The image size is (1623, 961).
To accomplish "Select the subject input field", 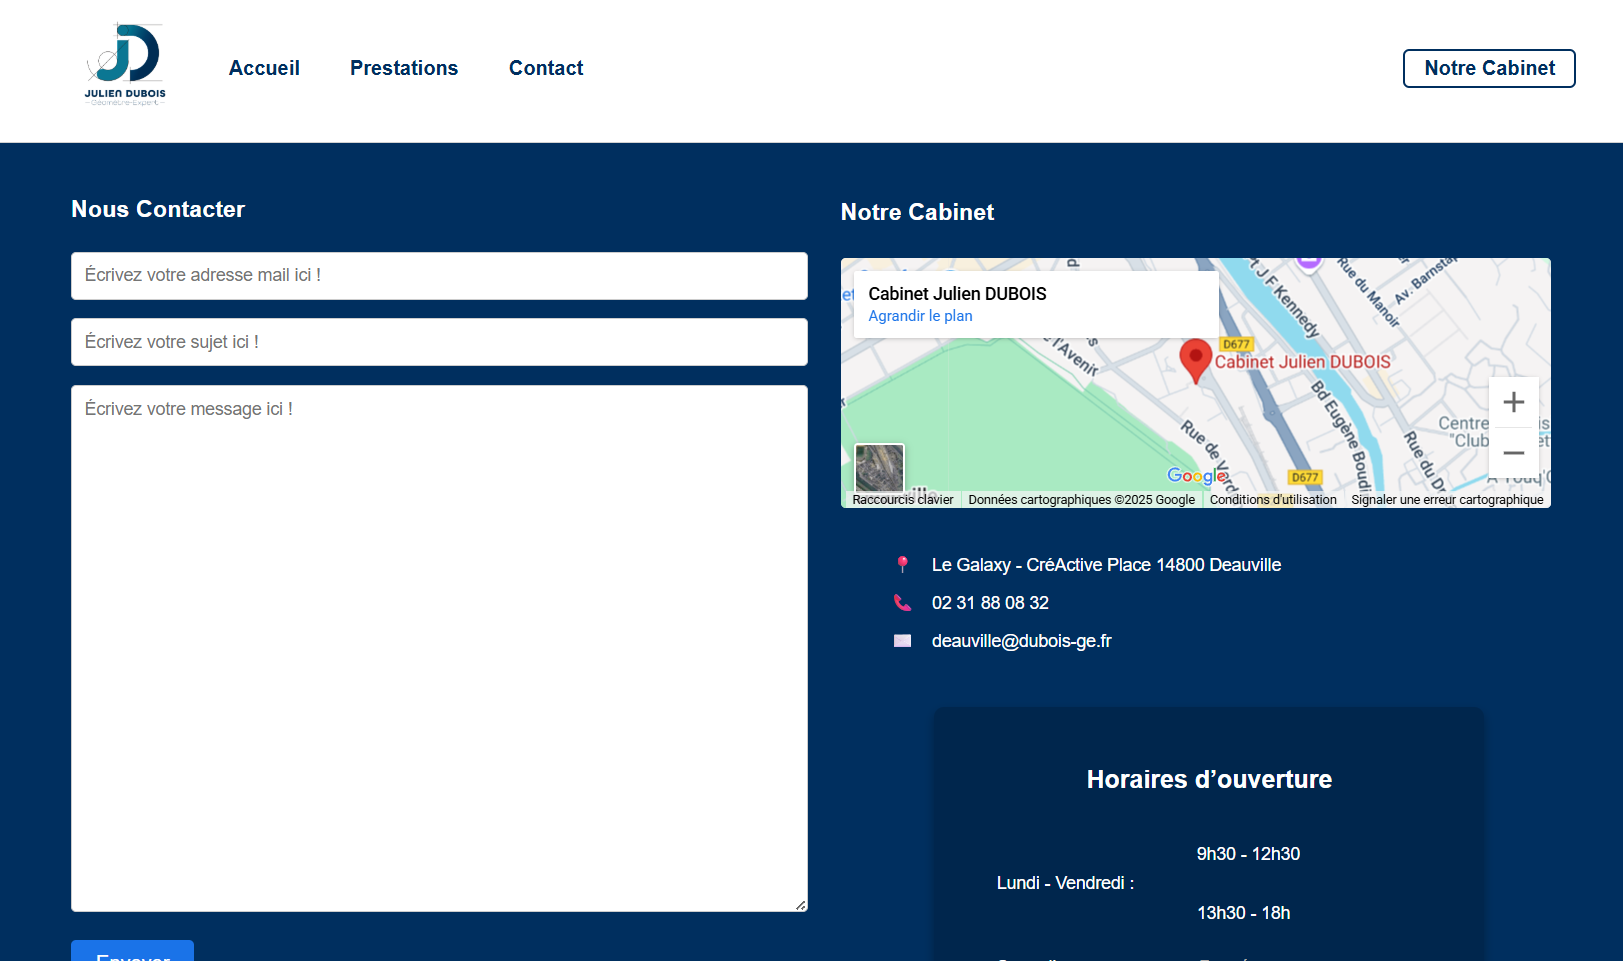I will coord(439,342).
